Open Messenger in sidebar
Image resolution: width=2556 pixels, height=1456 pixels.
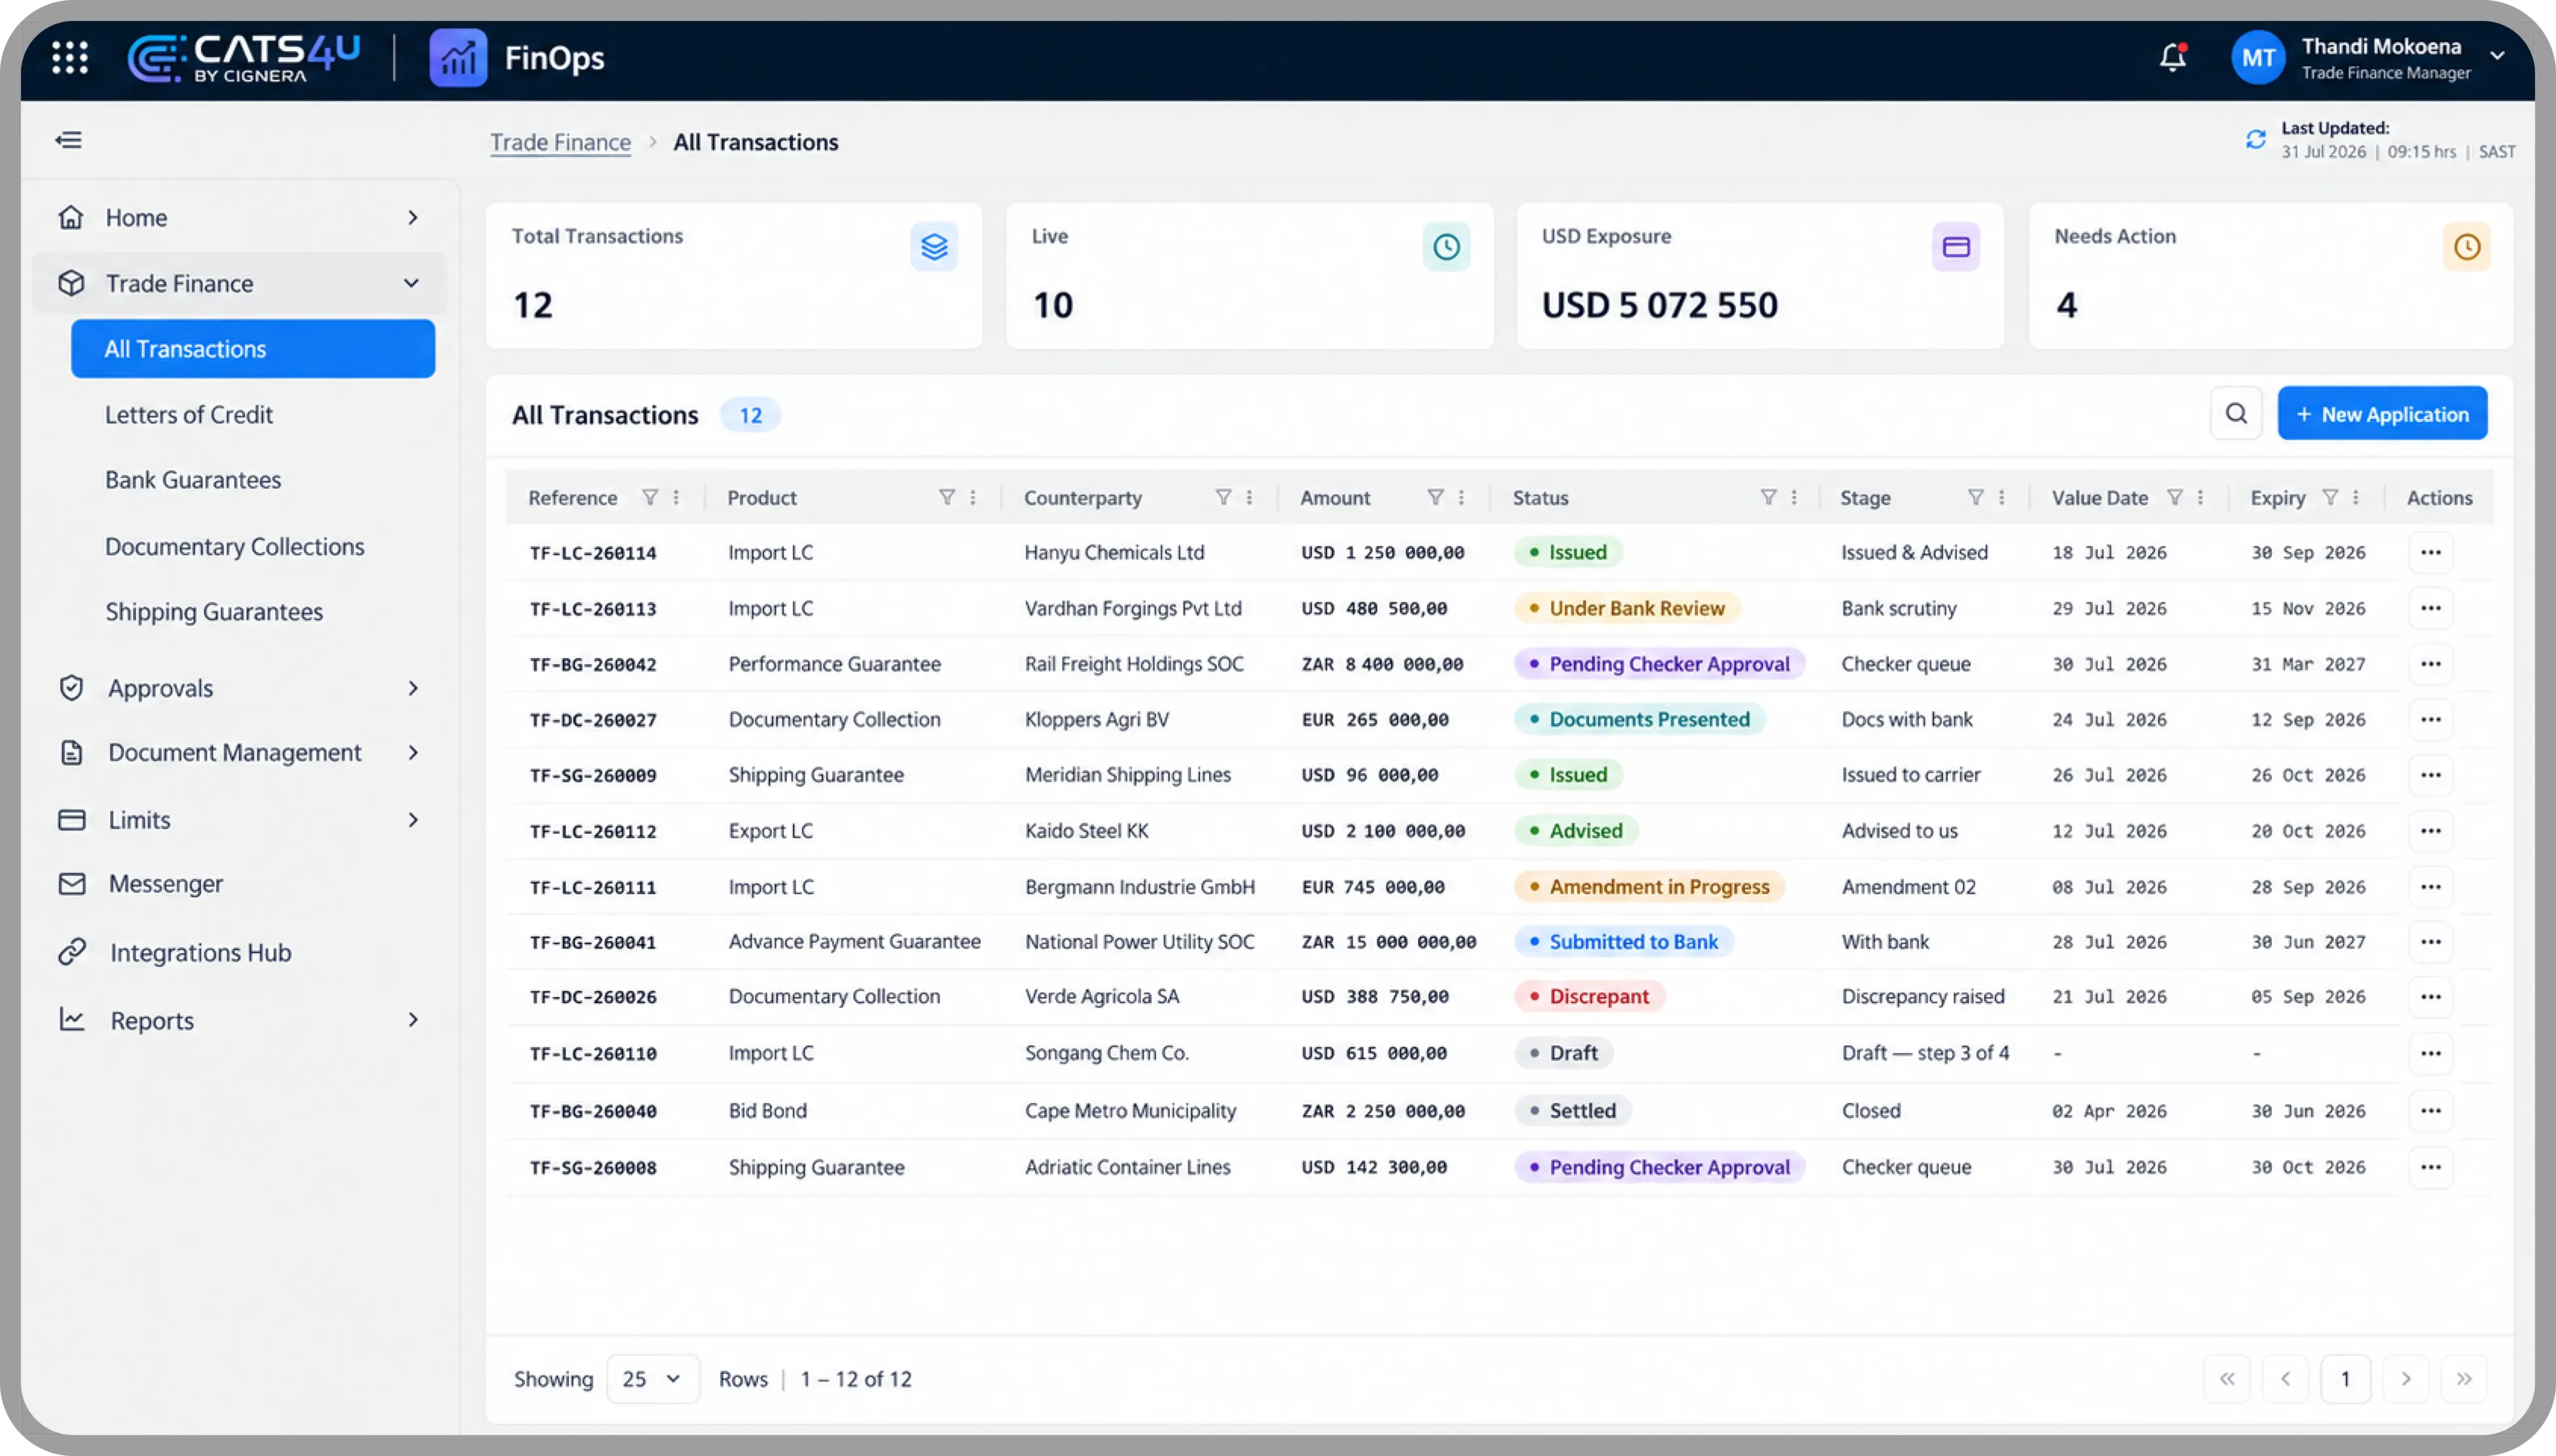pyautogui.click(x=165, y=884)
